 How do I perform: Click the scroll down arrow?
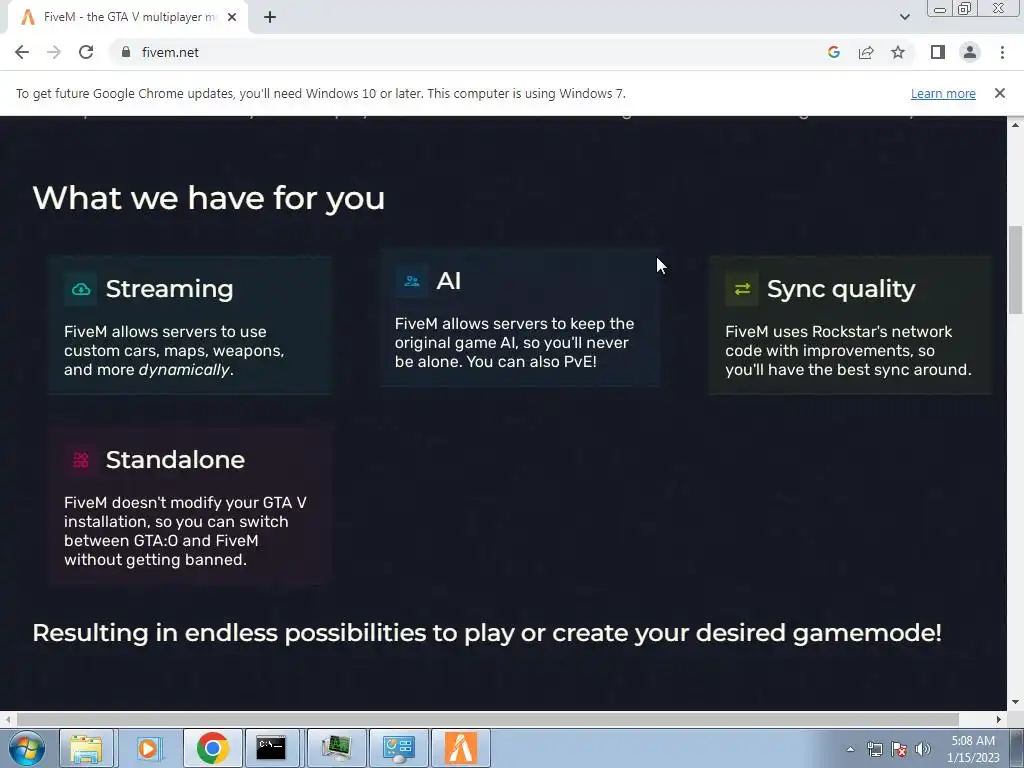1015,703
